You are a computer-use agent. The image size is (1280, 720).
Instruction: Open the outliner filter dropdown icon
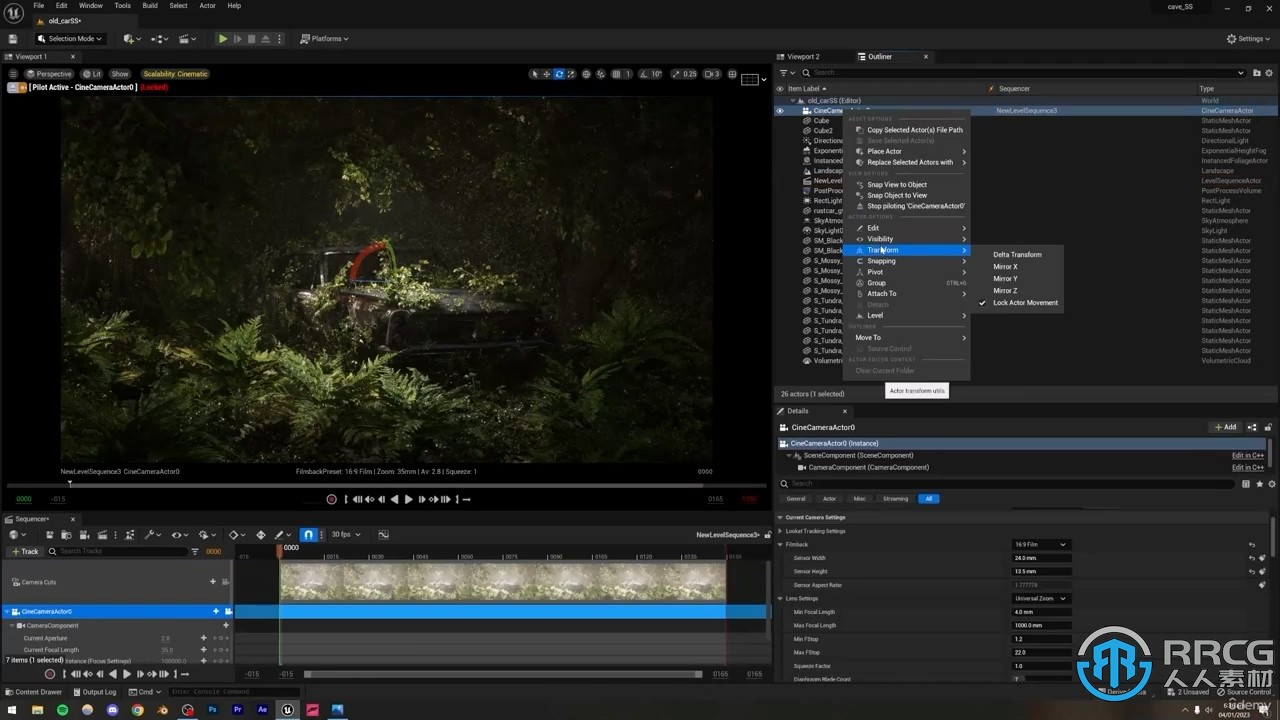pyautogui.click(x=785, y=73)
